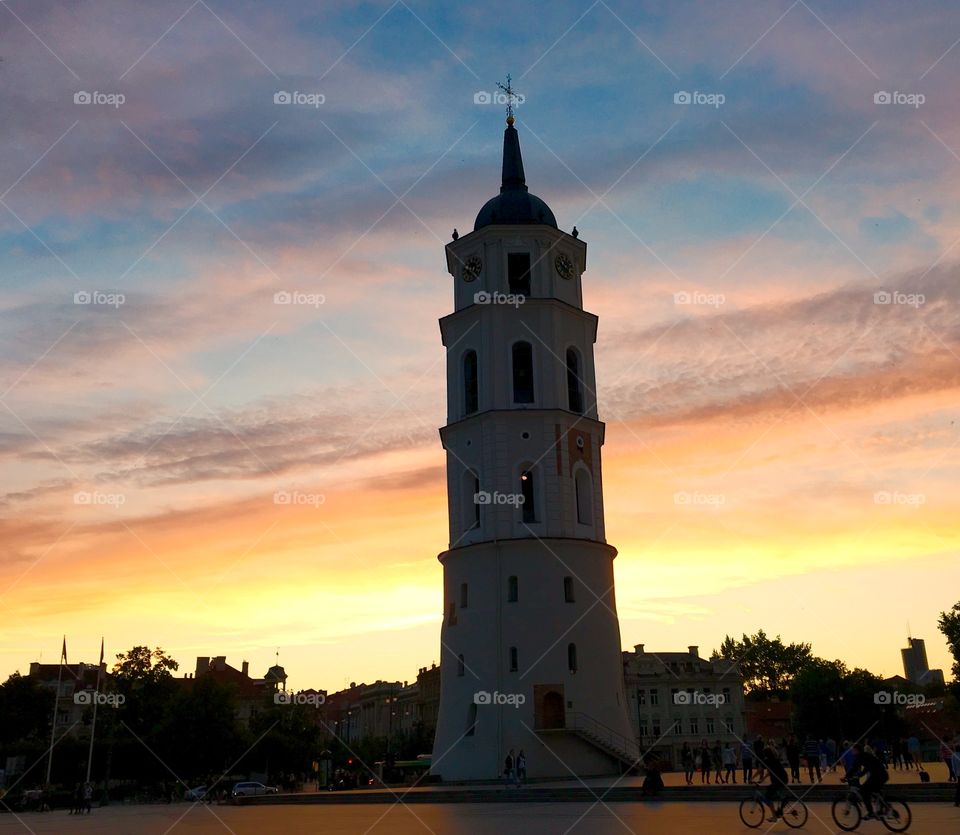Select the spire cross atop the tower
Screen dimensions: 960x835
point(510,93)
